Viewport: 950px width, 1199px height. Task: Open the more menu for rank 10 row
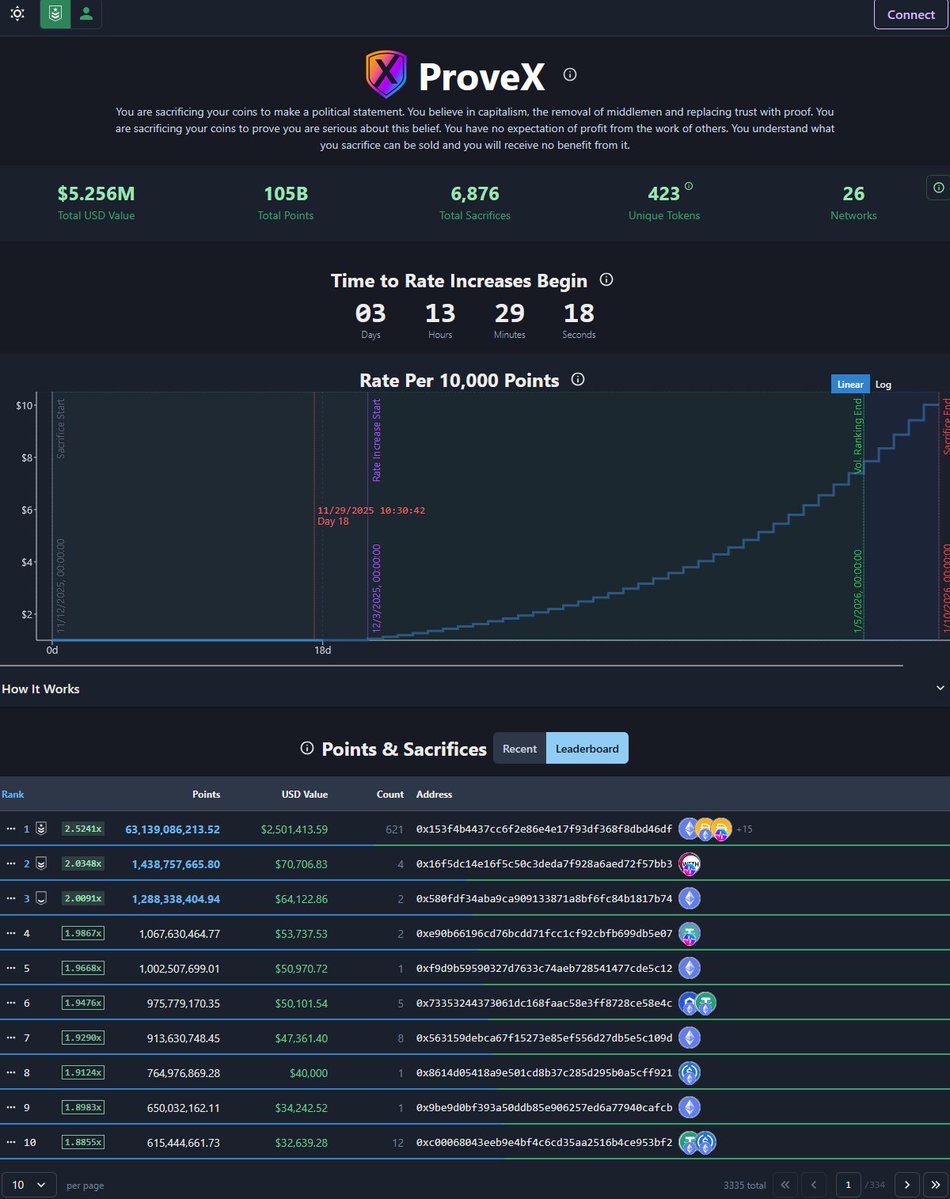click(x=11, y=1142)
